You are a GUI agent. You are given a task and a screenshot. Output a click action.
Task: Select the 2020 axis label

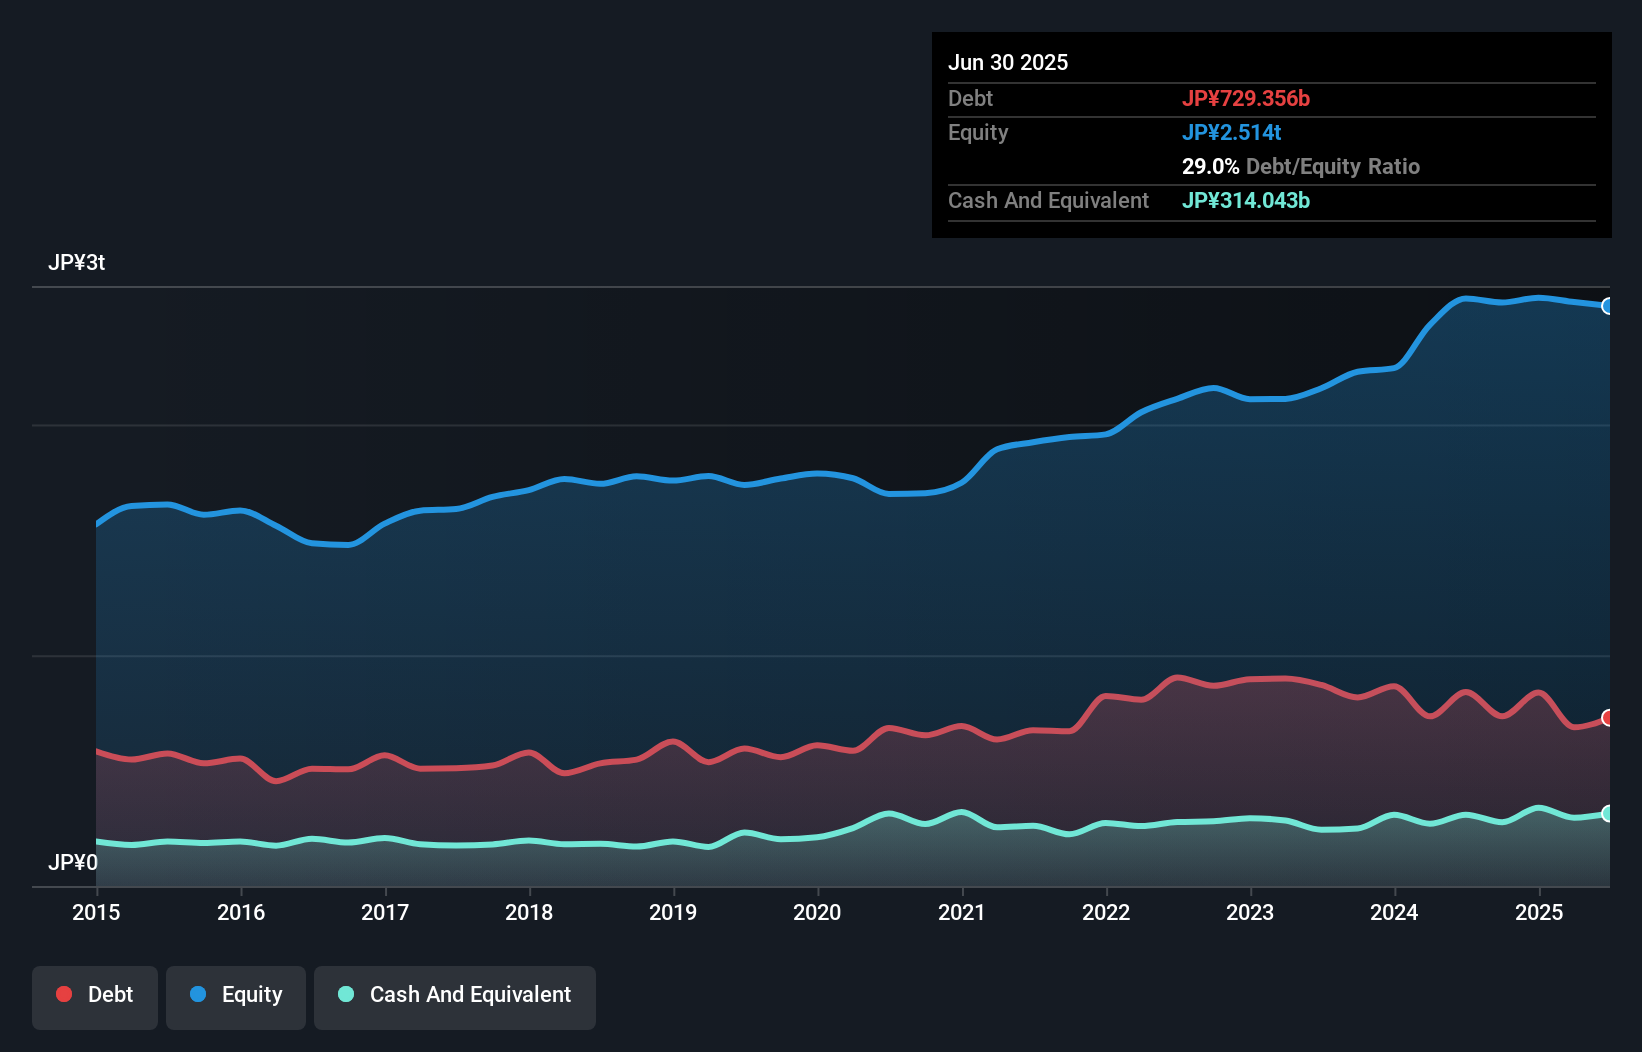[x=817, y=912]
